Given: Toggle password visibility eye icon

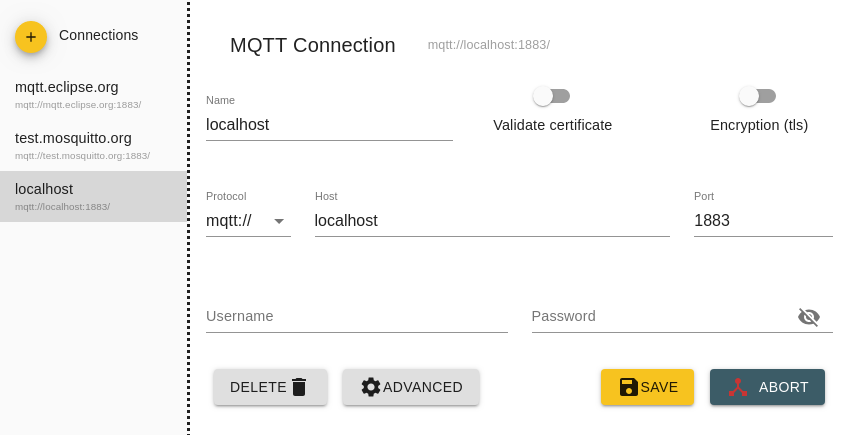Looking at the screenshot, I should pyautogui.click(x=809, y=317).
